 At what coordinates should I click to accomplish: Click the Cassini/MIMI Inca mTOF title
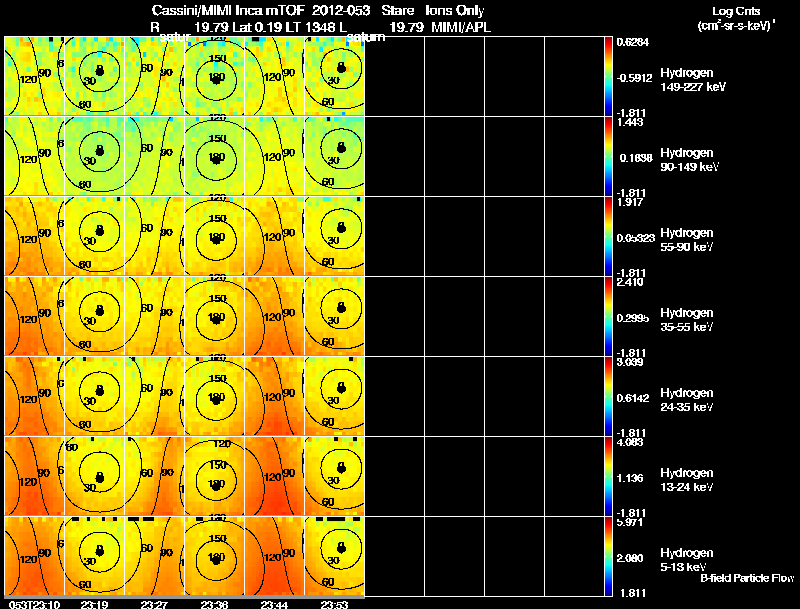pyautogui.click(x=228, y=10)
